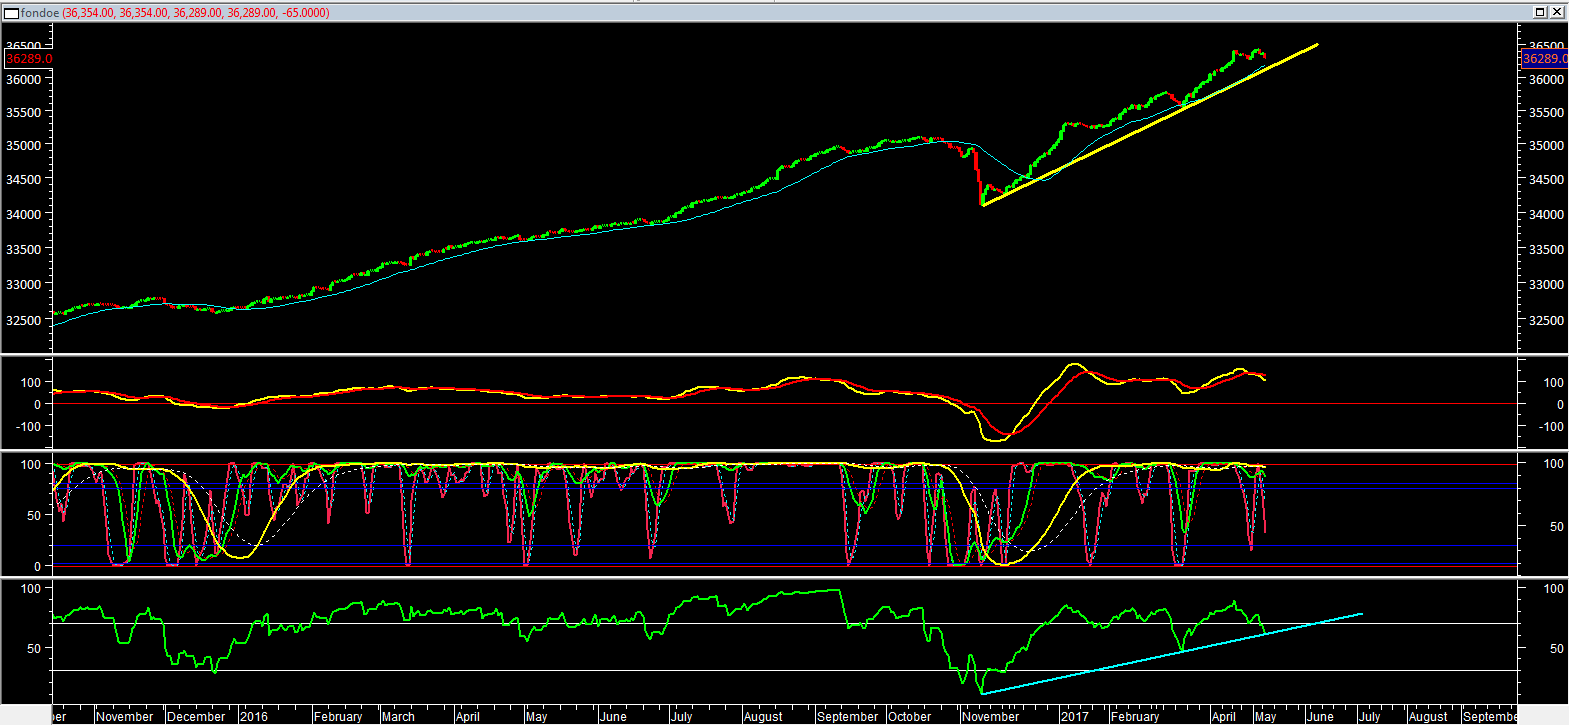Click the 32500 value on the left price axis
The width and height of the screenshot is (1569, 725).
tap(23, 320)
